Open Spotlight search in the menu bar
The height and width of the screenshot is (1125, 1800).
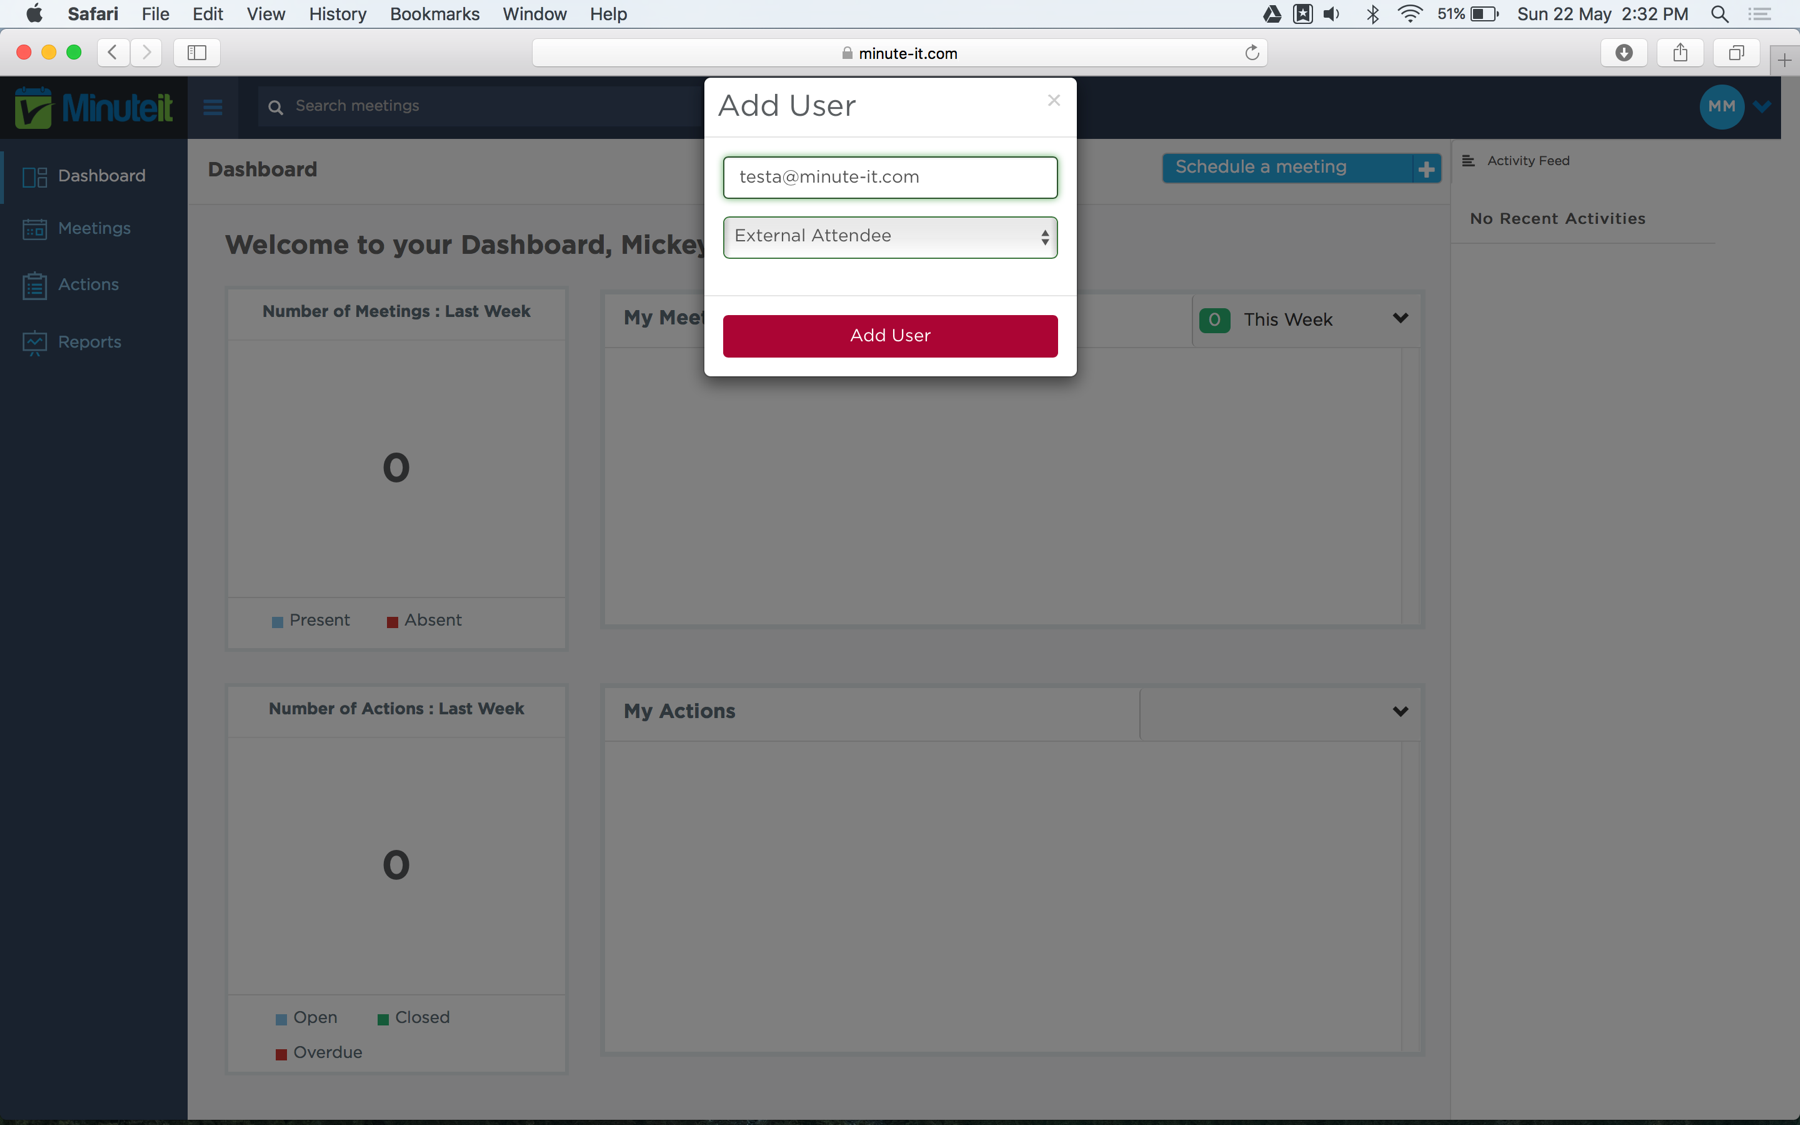1719,14
